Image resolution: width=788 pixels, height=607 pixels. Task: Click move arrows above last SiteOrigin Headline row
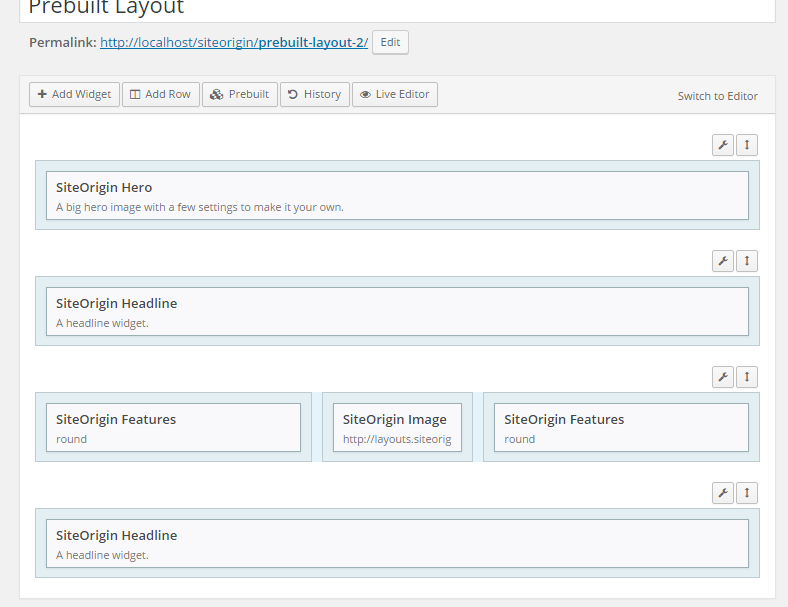coord(747,493)
